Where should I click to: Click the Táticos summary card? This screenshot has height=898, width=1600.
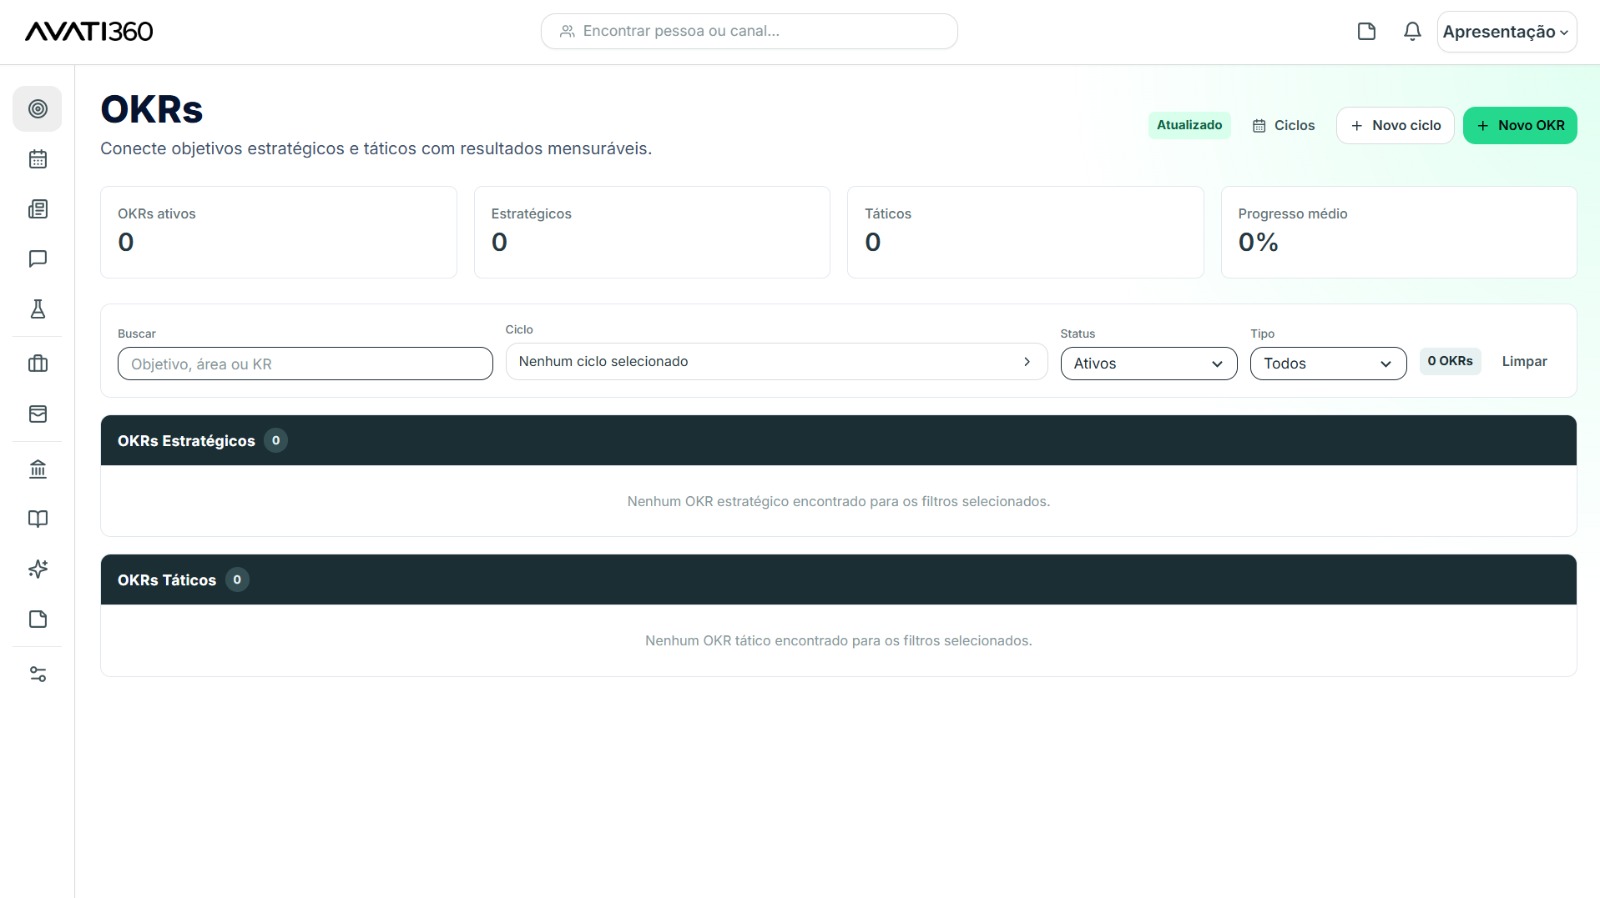[x=1025, y=232]
